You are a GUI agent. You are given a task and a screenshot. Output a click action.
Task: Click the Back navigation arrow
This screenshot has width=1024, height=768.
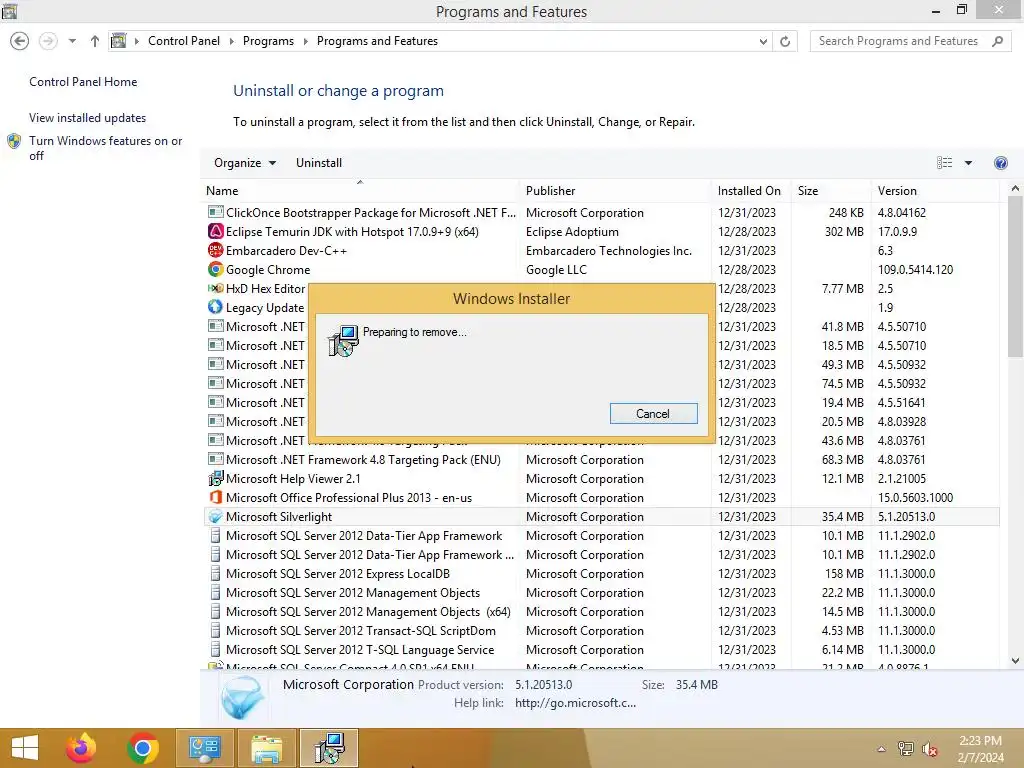point(20,41)
